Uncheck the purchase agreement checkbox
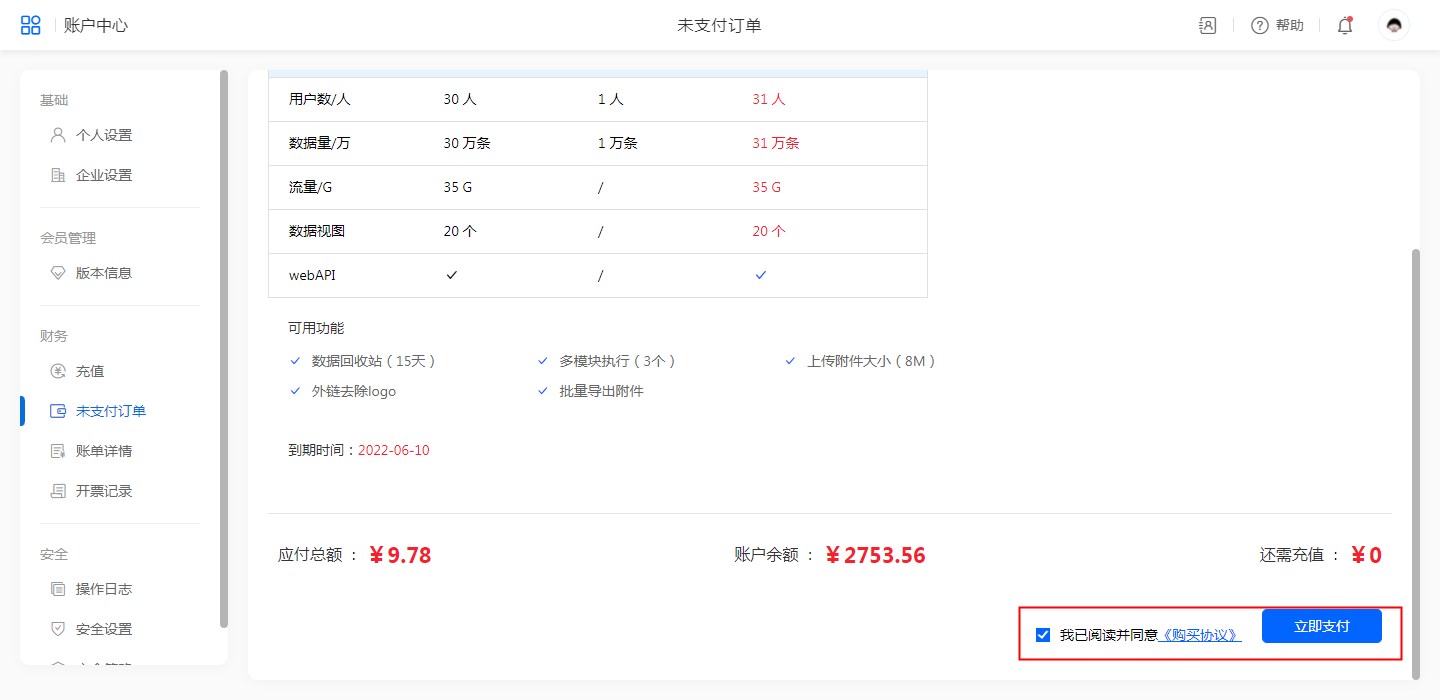The width and height of the screenshot is (1440, 700). click(1043, 635)
